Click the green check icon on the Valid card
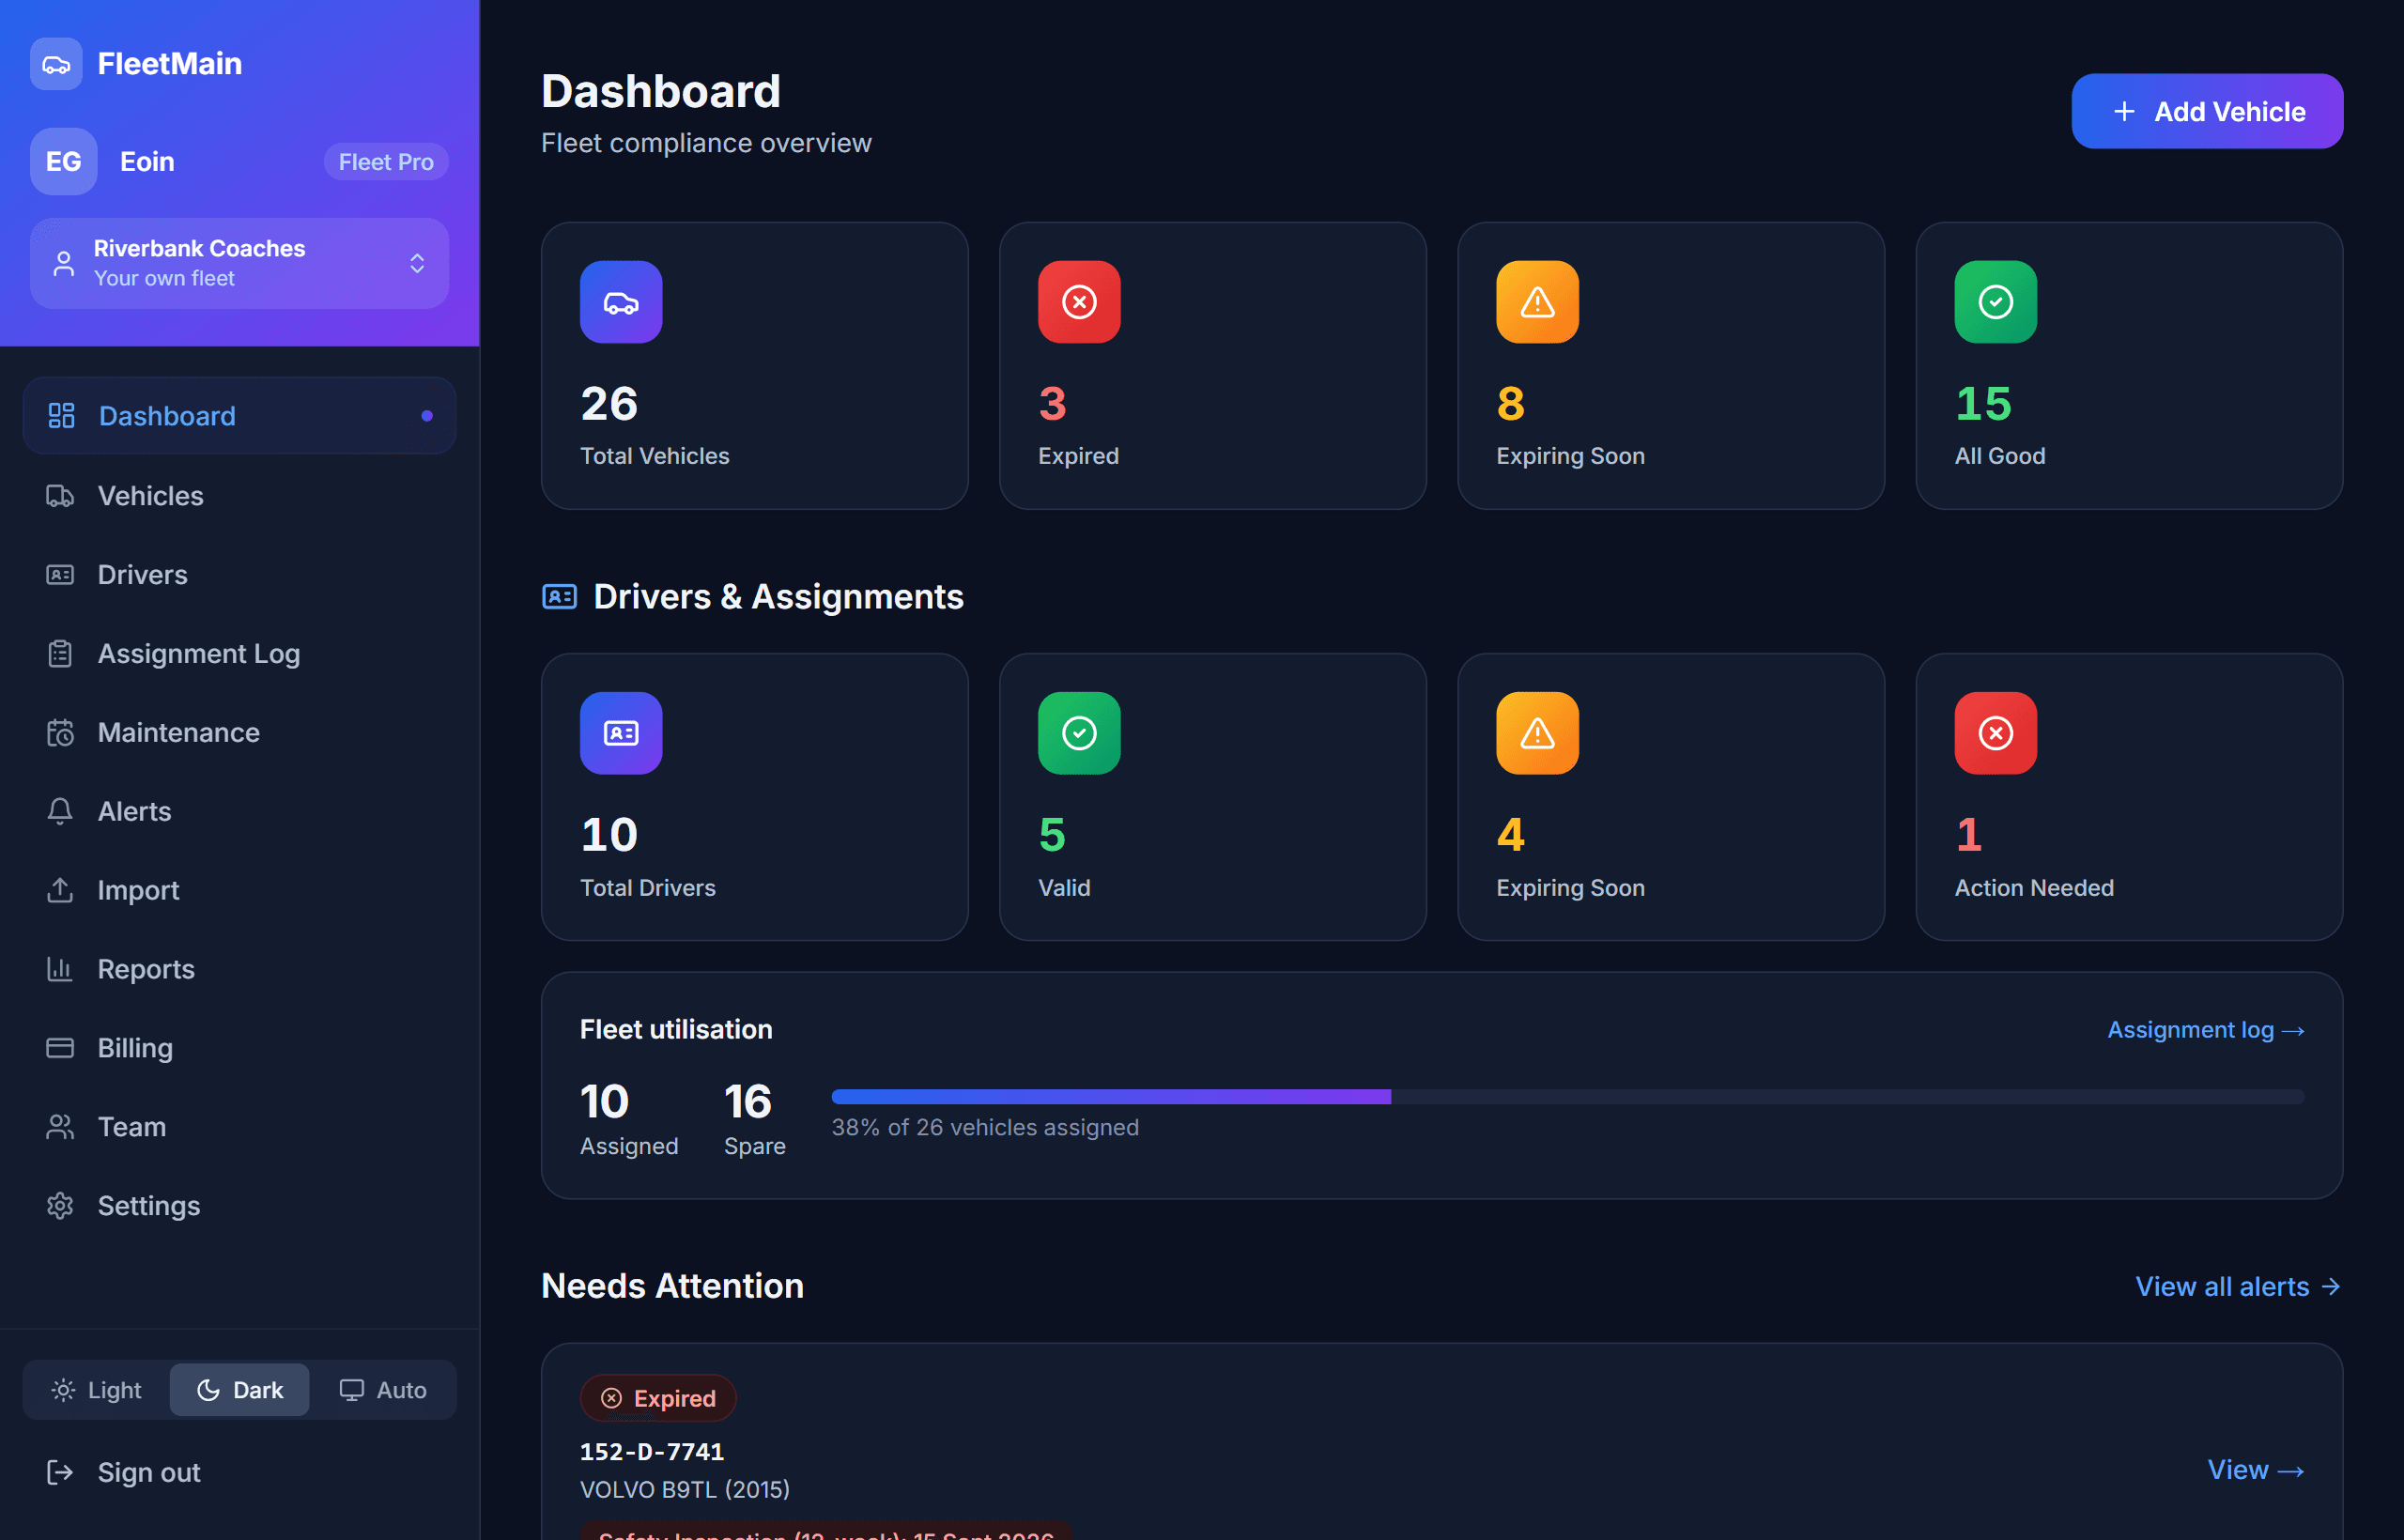The height and width of the screenshot is (1540, 2404). (x=1079, y=733)
